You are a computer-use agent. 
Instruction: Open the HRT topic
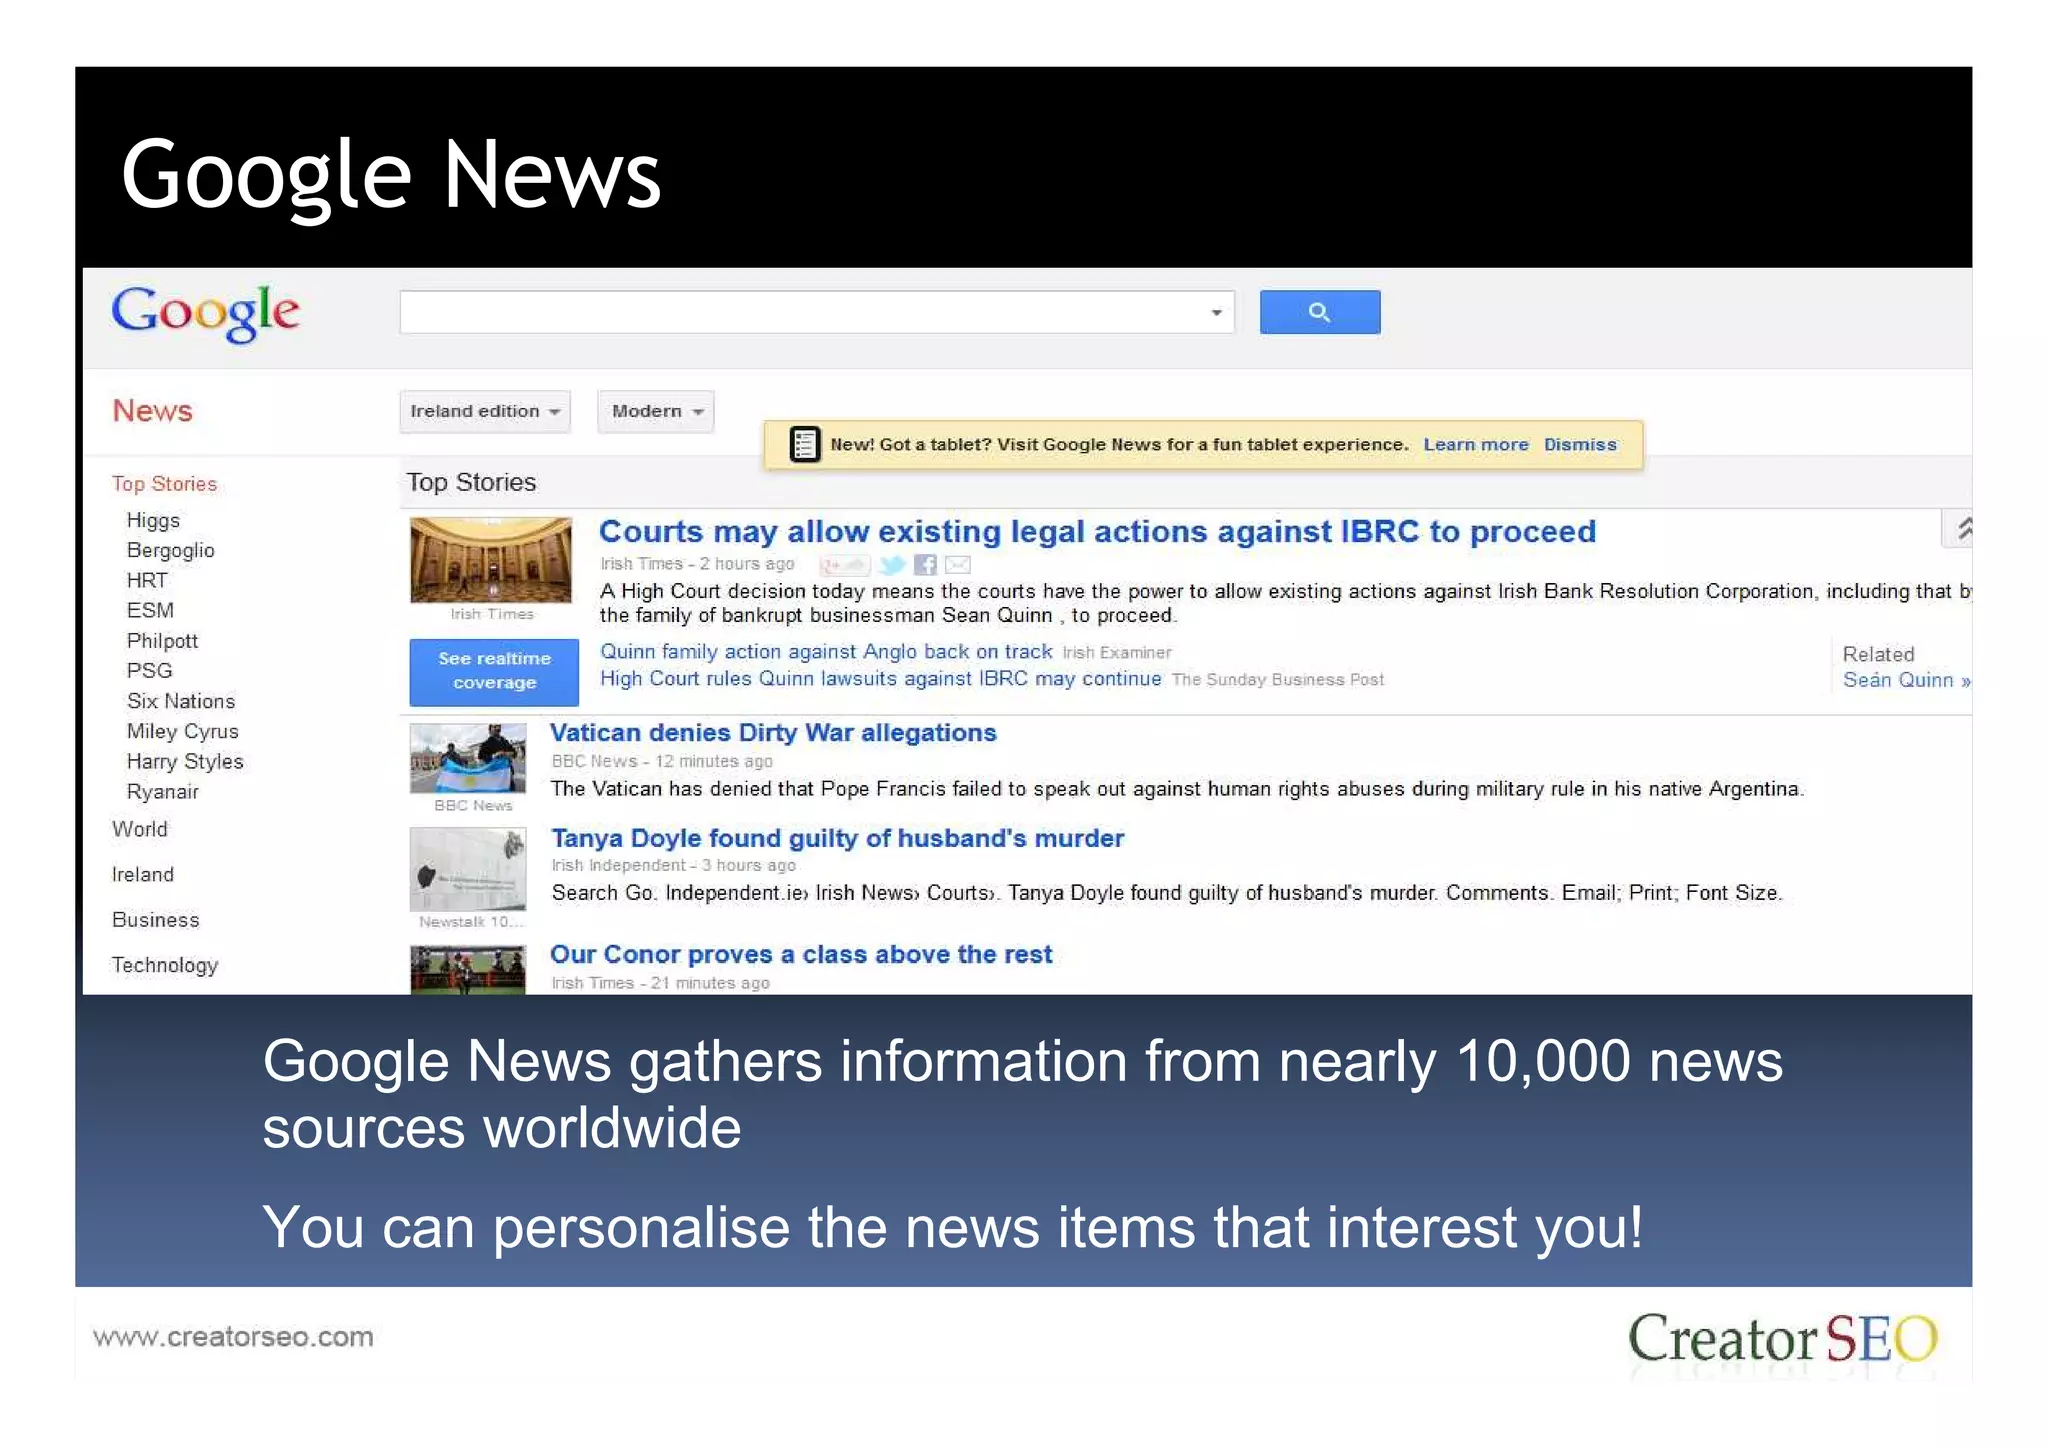[147, 580]
